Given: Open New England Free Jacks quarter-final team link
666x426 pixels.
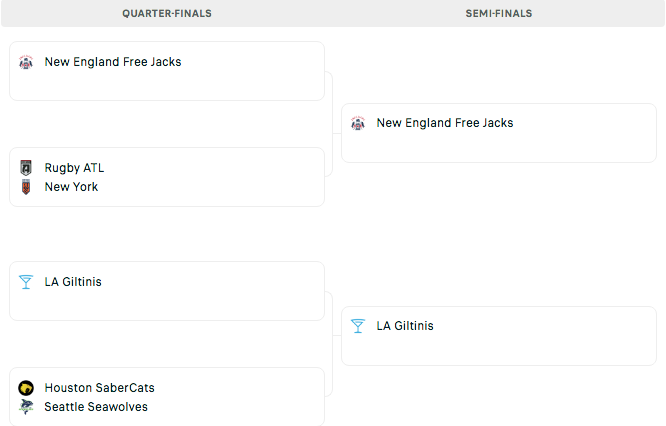Looking at the screenshot, I should pos(113,62).
